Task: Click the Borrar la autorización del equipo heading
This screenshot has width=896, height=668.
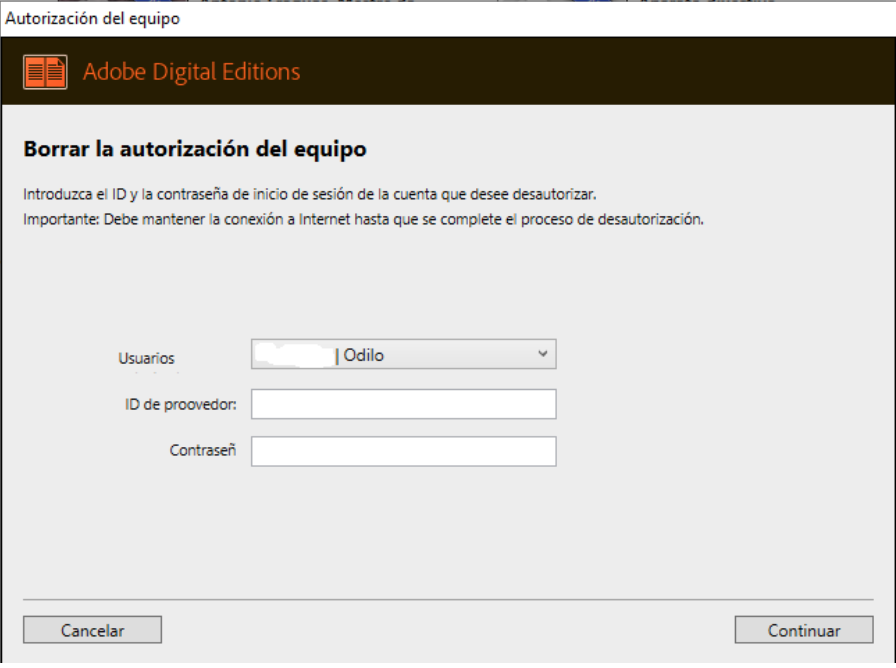Action: (x=194, y=150)
